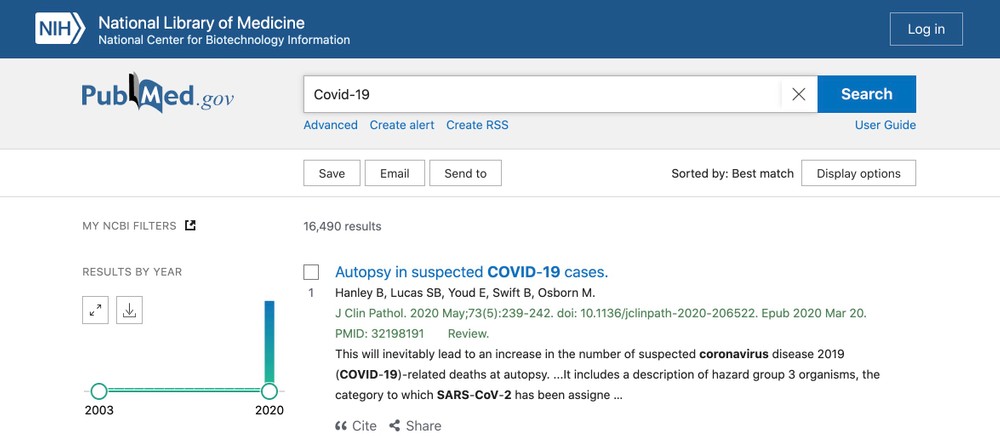This screenshot has width=1000, height=436.
Task: Open the Advanced search link
Action: click(330, 125)
